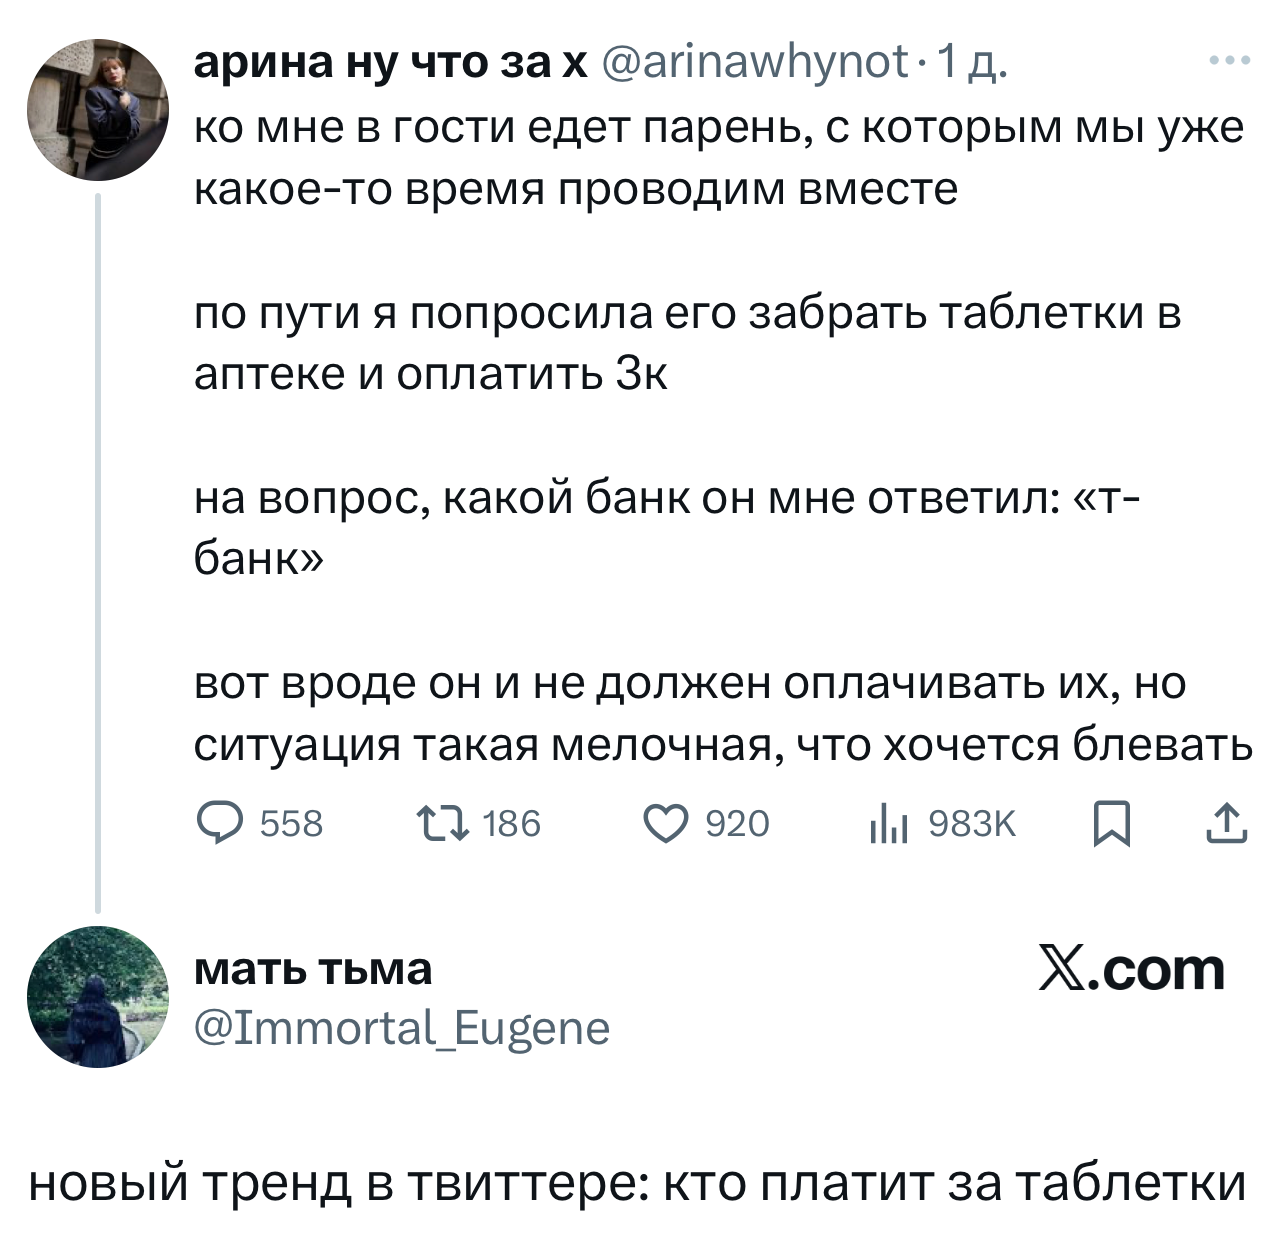
Task: Click the X.com logo
Action: coord(1132,969)
